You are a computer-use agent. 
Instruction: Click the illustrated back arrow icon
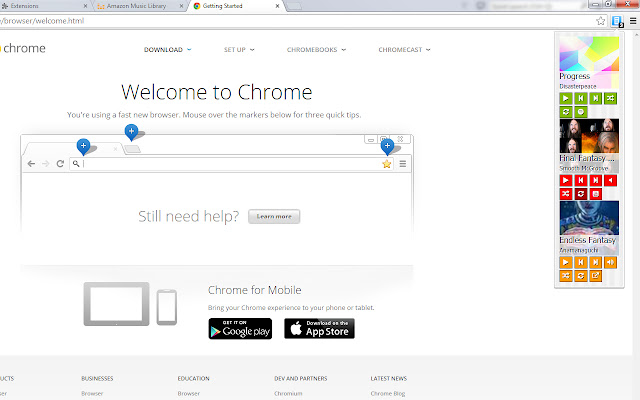(31, 164)
